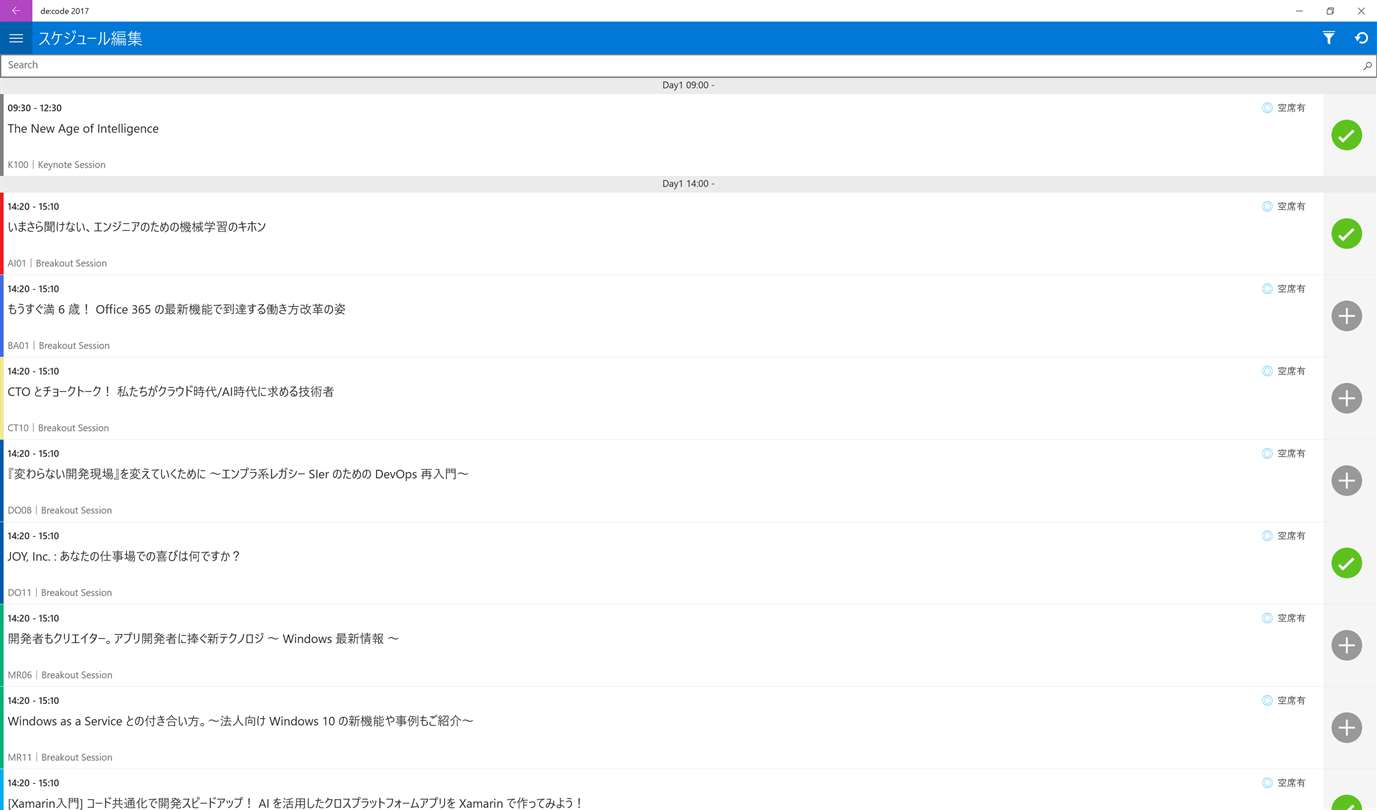Add the BA01 Office 365 session
Image resolution: width=1377 pixels, height=810 pixels.
1346,316
